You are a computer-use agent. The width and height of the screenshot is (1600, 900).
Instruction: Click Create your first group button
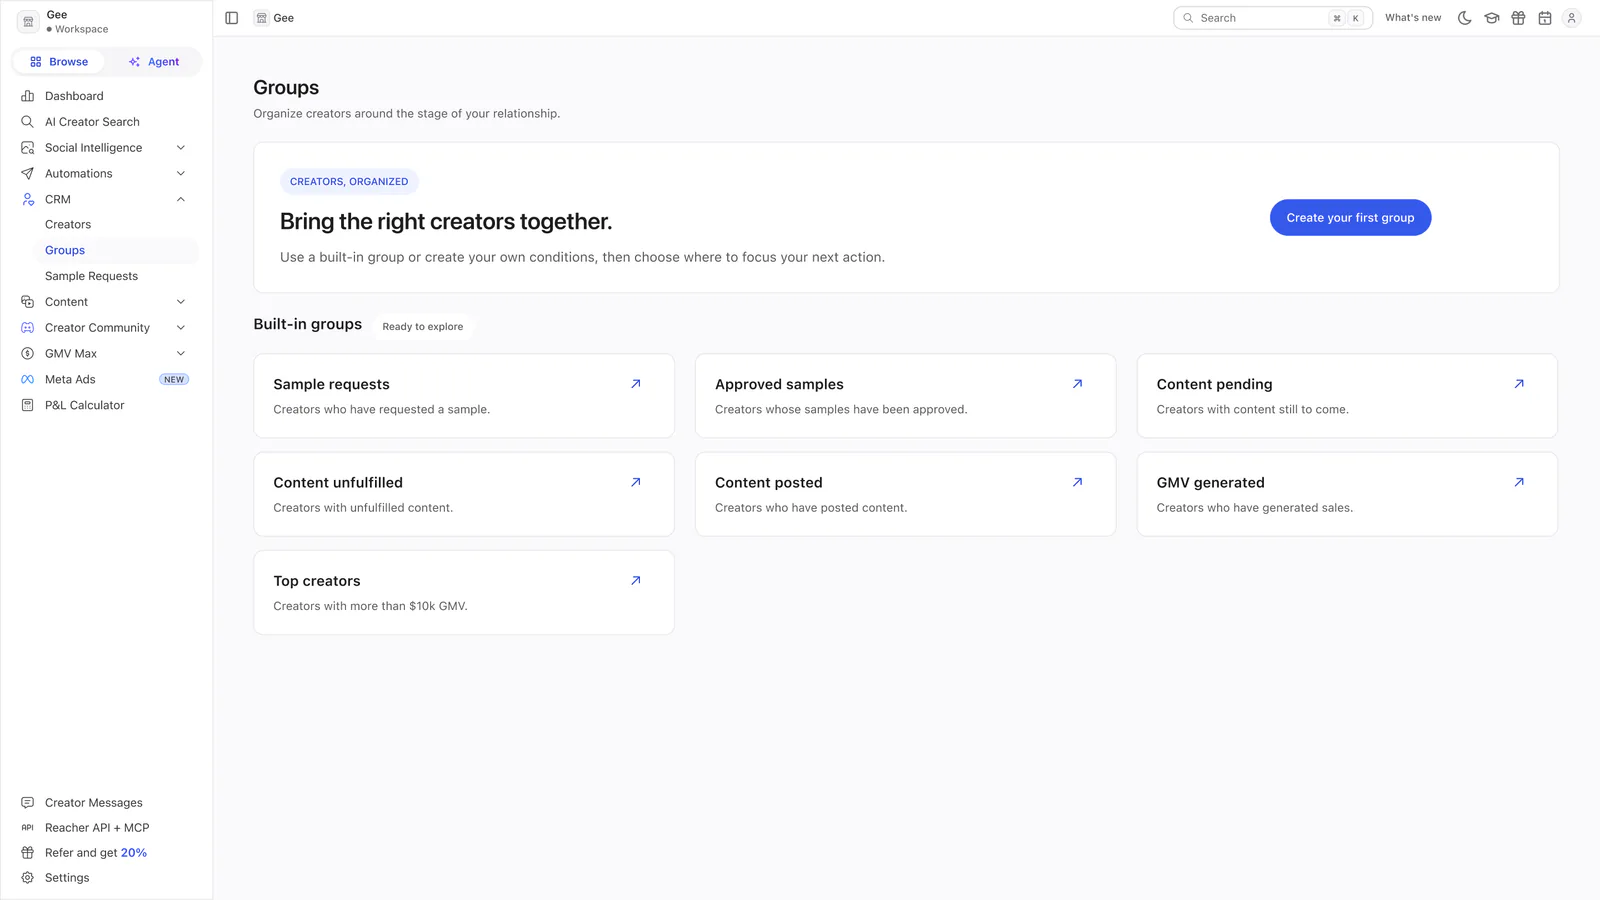(1350, 218)
